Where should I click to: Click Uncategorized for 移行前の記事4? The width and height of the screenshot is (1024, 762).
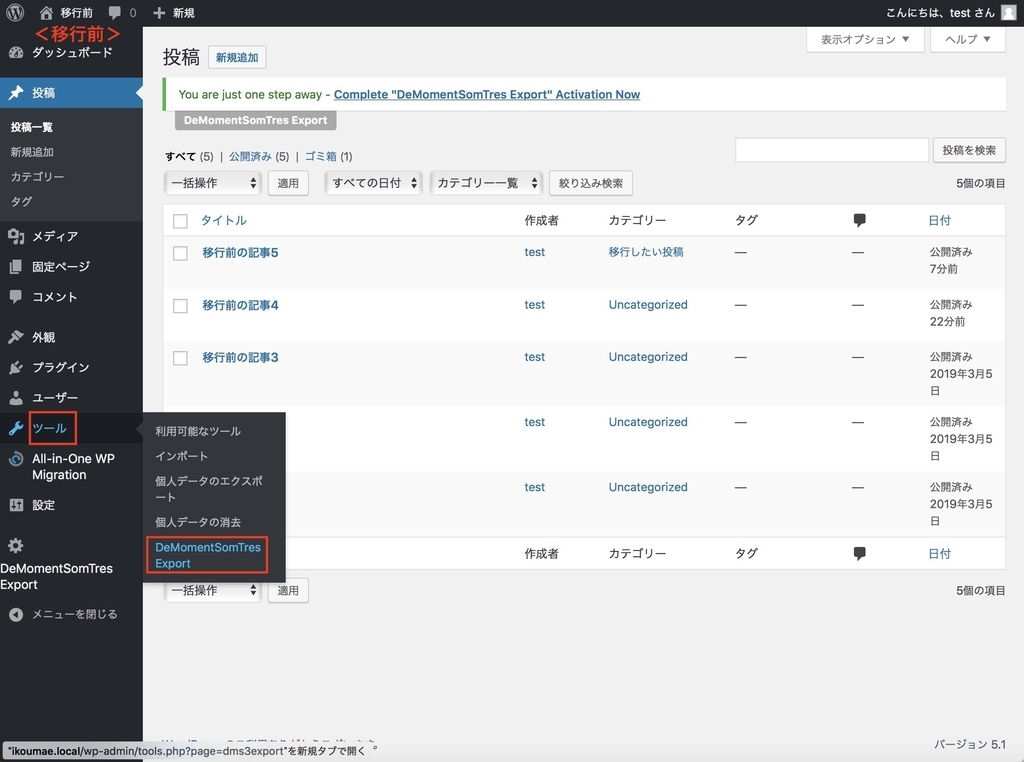click(648, 305)
